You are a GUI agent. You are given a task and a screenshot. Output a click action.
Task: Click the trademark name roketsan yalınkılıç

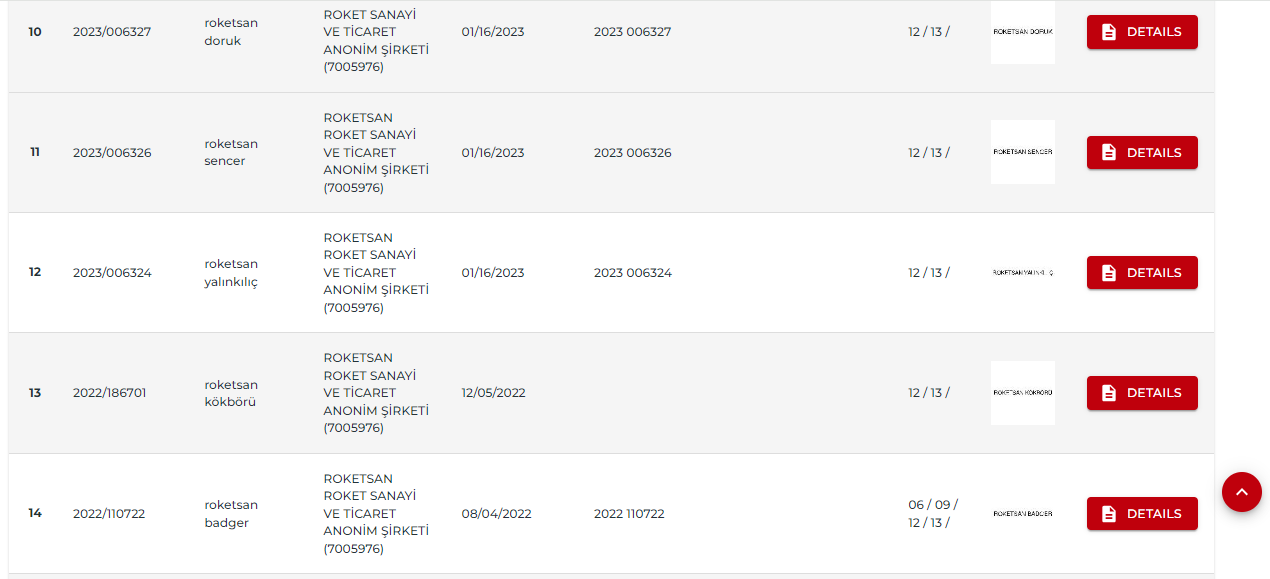tap(231, 273)
